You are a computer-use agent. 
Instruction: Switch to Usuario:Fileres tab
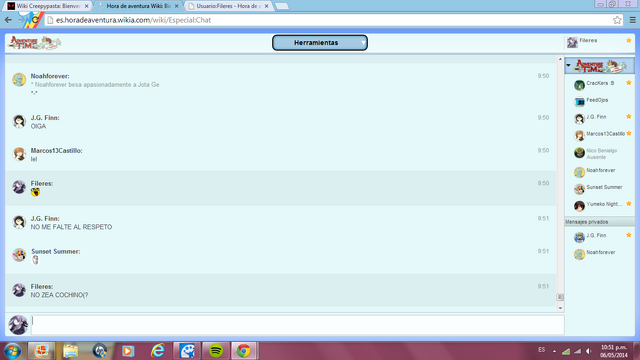[x=227, y=6]
